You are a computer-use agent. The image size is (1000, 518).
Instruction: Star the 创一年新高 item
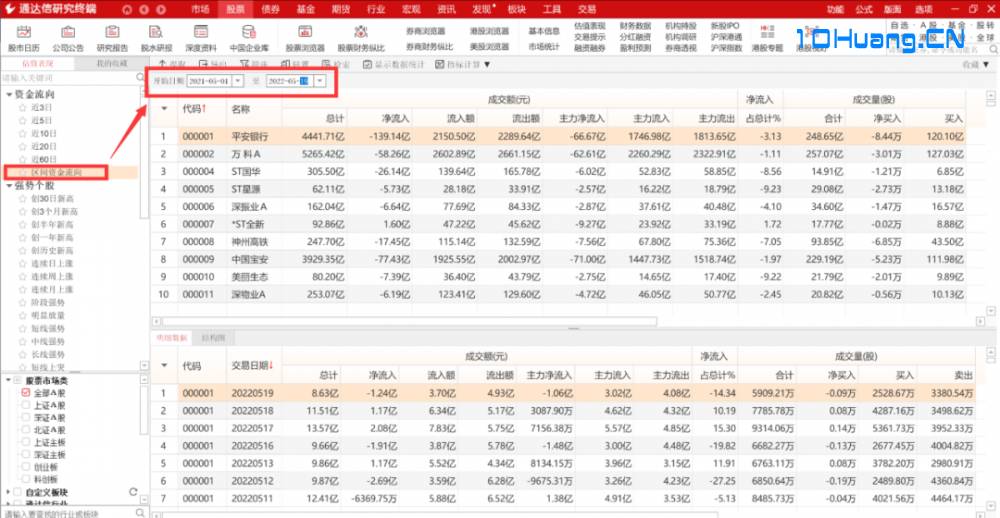pyautogui.click(x=22, y=237)
